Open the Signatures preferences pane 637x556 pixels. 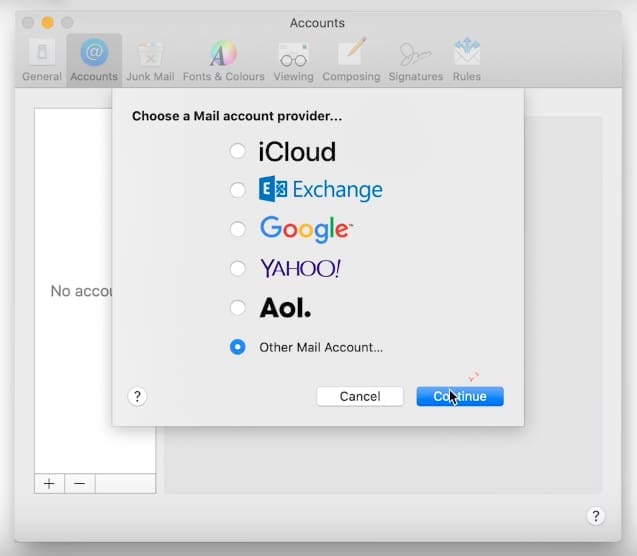click(415, 60)
